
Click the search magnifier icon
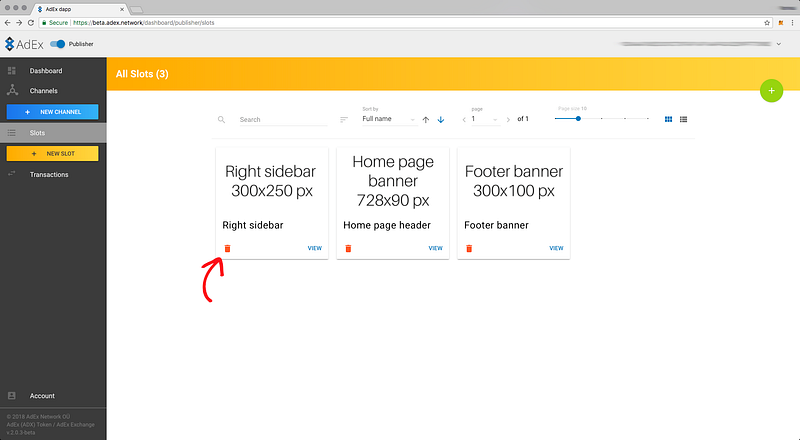click(x=221, y=119)
